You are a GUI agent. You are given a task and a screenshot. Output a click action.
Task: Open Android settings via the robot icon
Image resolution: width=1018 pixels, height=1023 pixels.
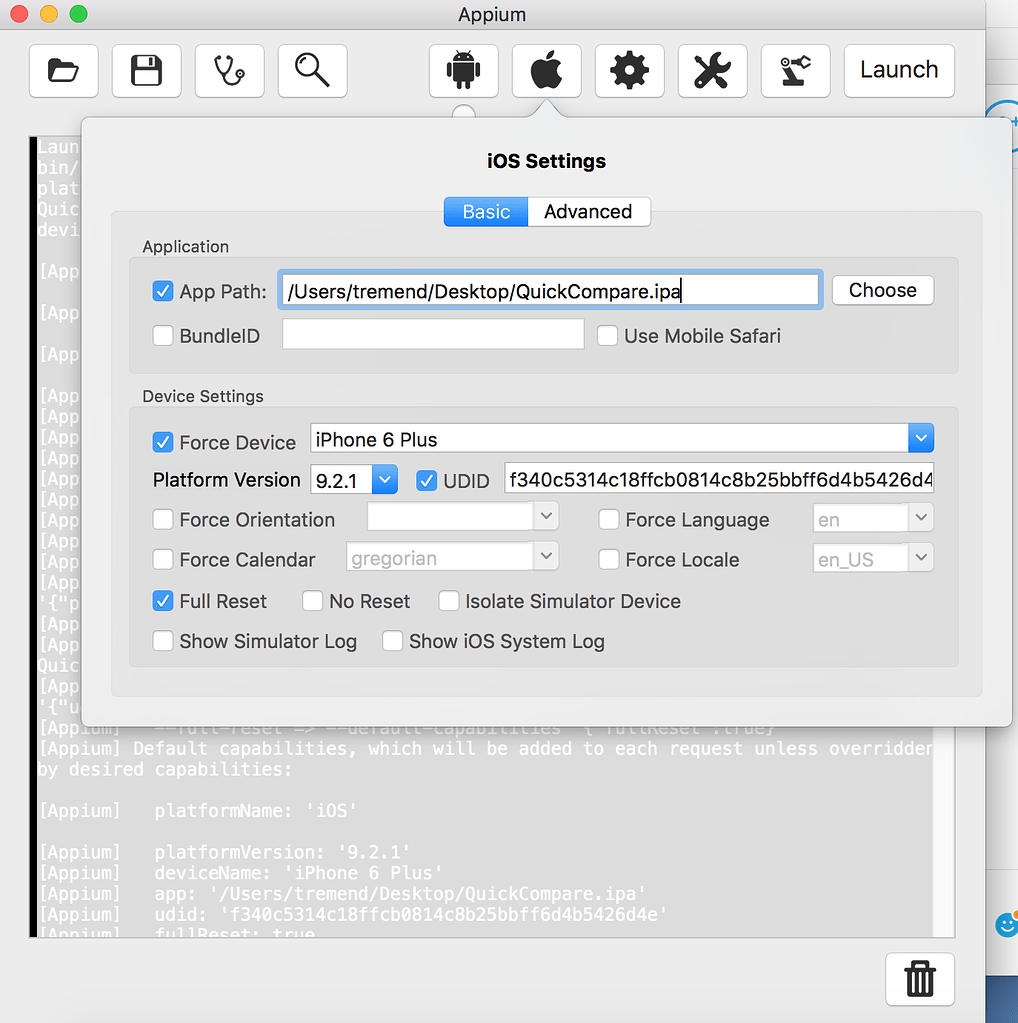click(x=463, y=70)
